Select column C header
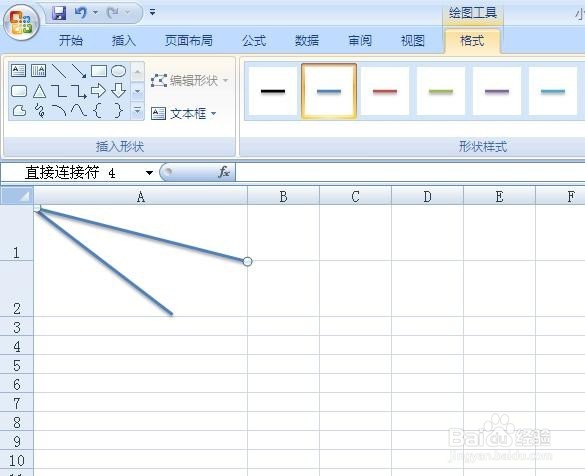The height and width of the screenshot is (476, 585). (356, 196)
